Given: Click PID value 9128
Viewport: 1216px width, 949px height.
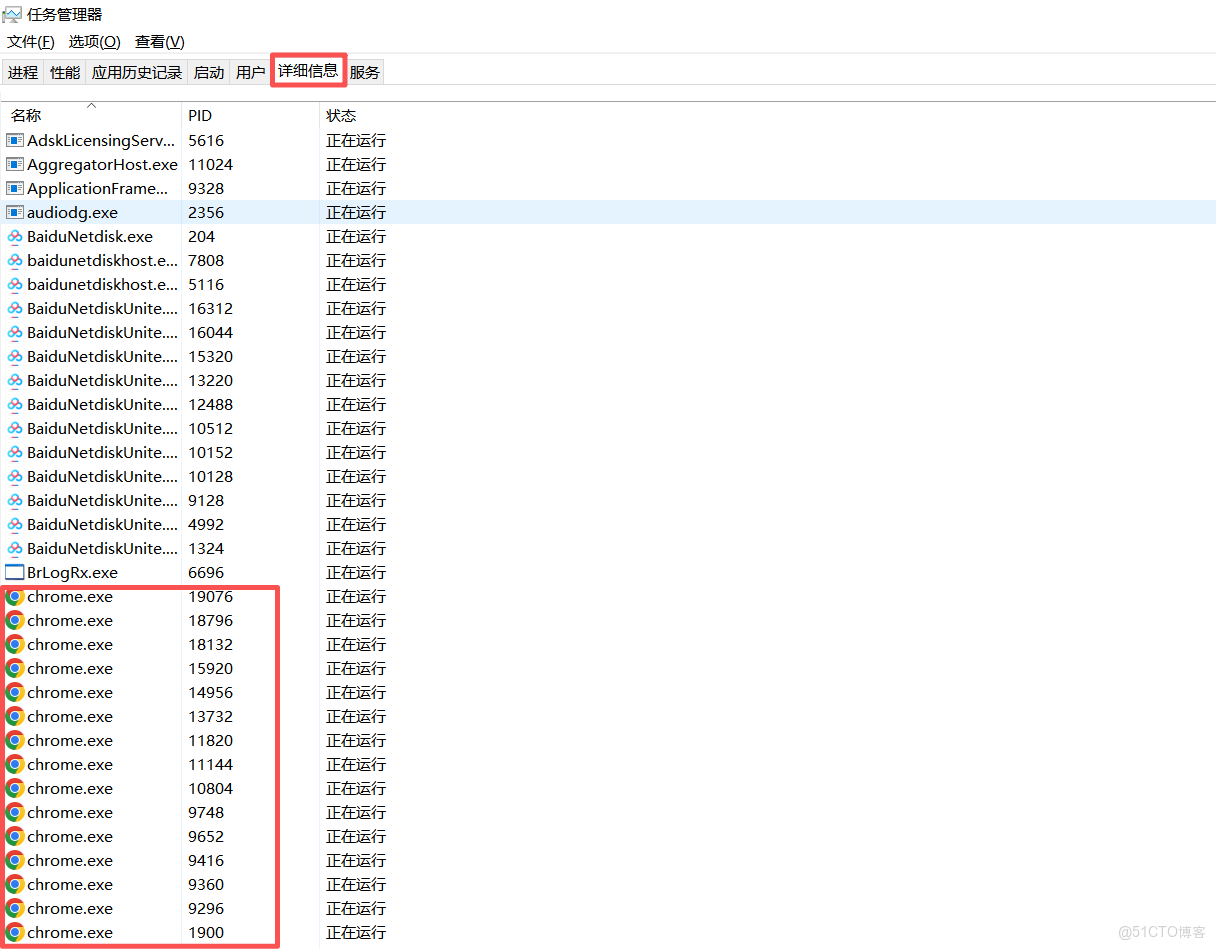Looking at the screenshot, I should tap(206, 500).
